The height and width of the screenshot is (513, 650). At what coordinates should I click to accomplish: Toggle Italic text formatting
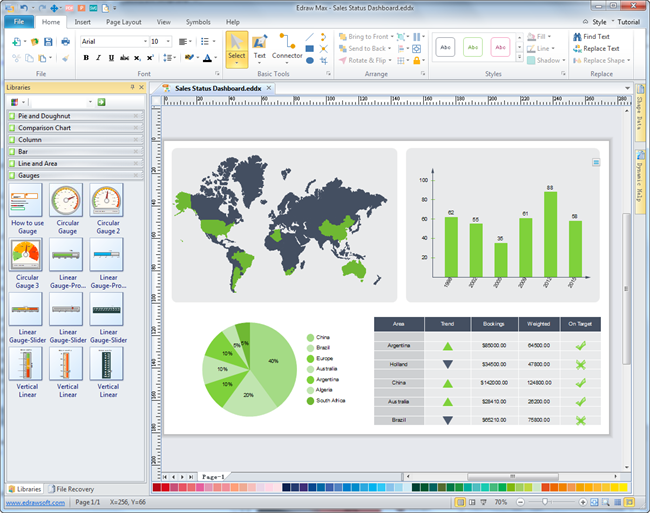click(x=99, y=58)
